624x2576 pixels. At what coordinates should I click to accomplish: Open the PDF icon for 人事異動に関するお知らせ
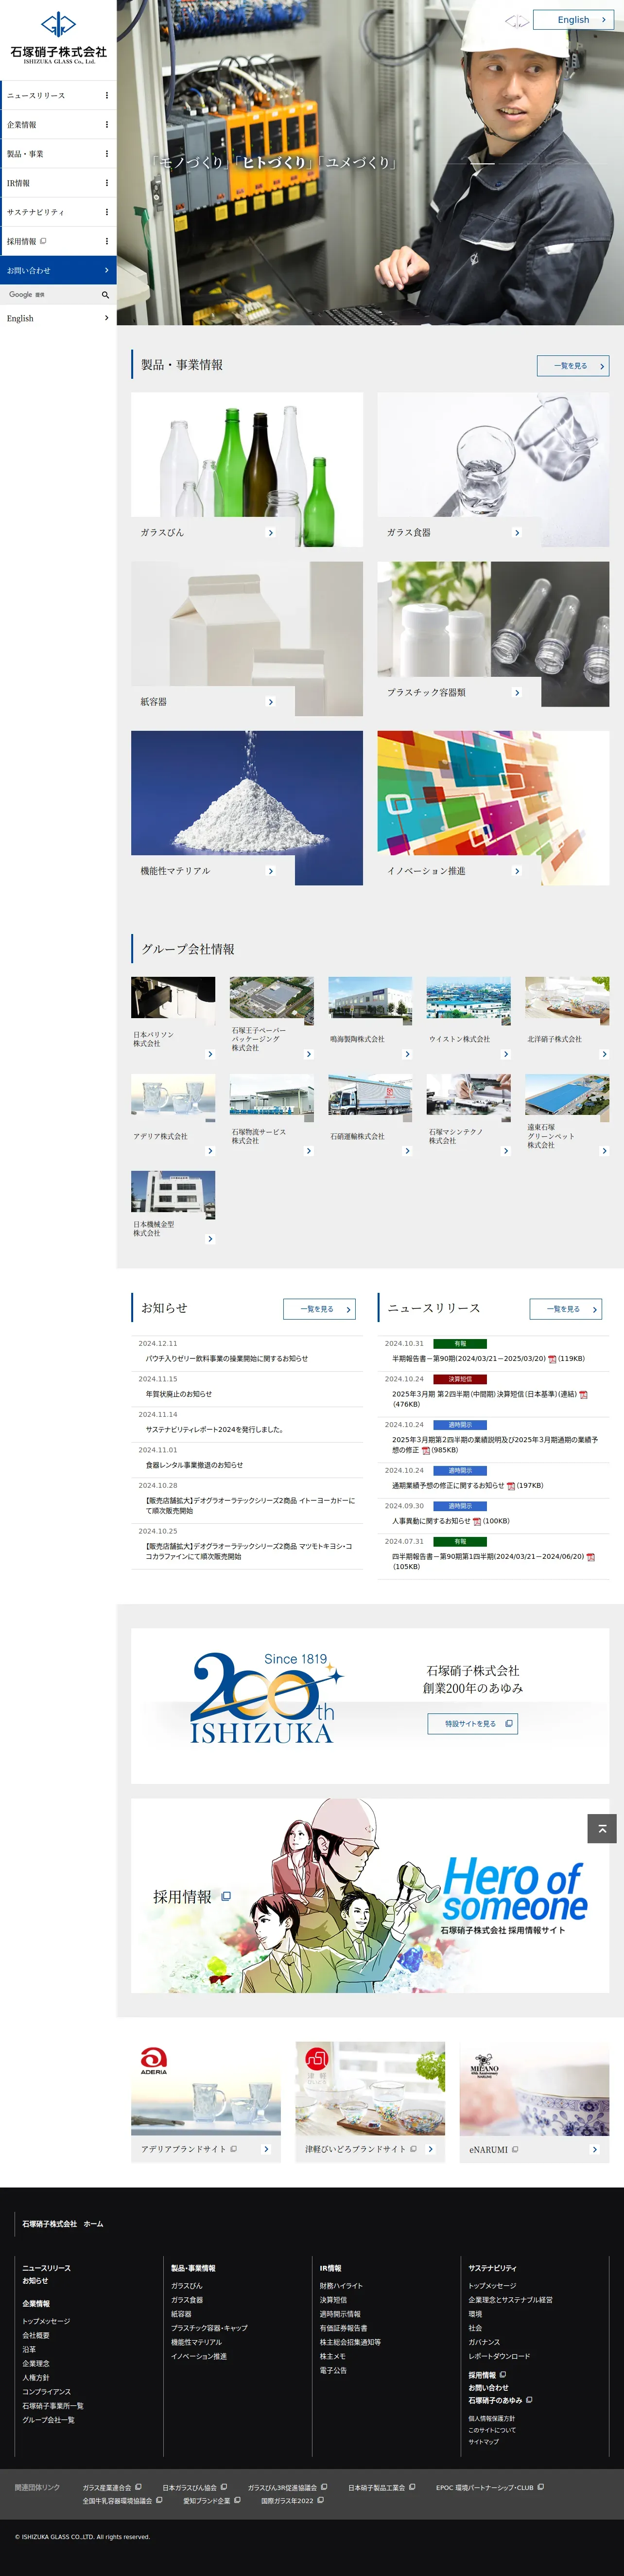click(477, 1521)
